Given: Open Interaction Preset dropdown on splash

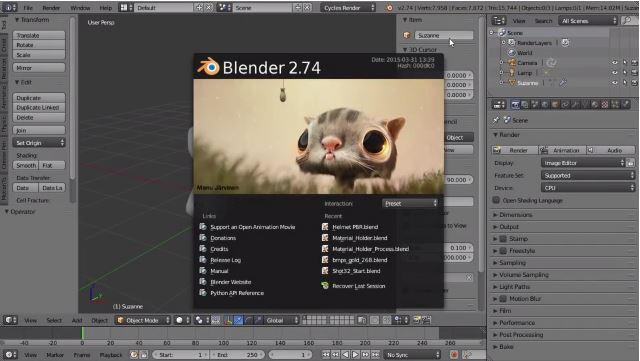Looking at the screenshot, I should [410, 203].
